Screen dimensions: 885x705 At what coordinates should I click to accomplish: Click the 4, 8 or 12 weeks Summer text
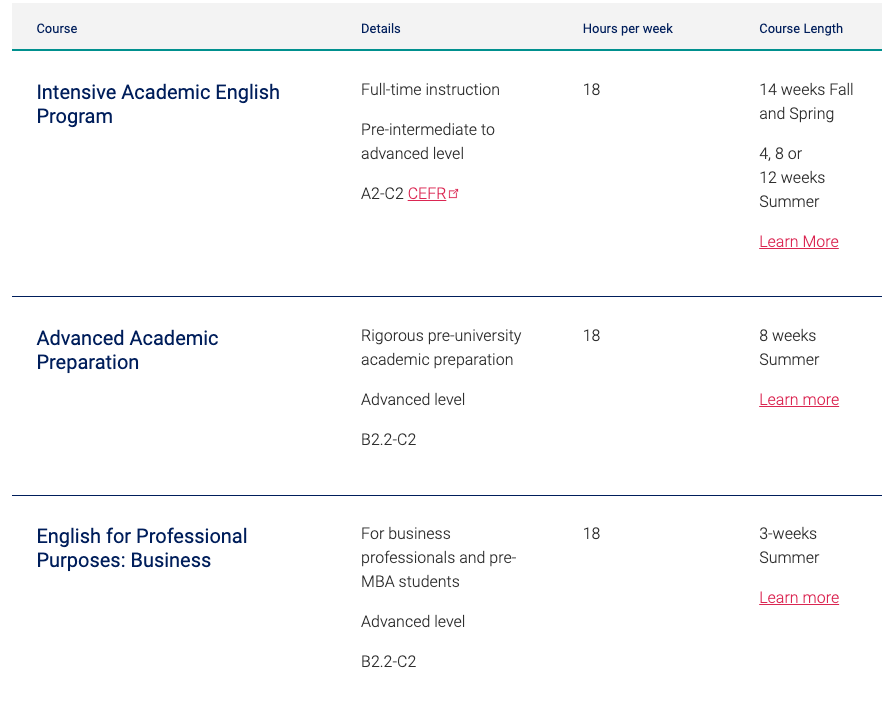coord(792,177)
